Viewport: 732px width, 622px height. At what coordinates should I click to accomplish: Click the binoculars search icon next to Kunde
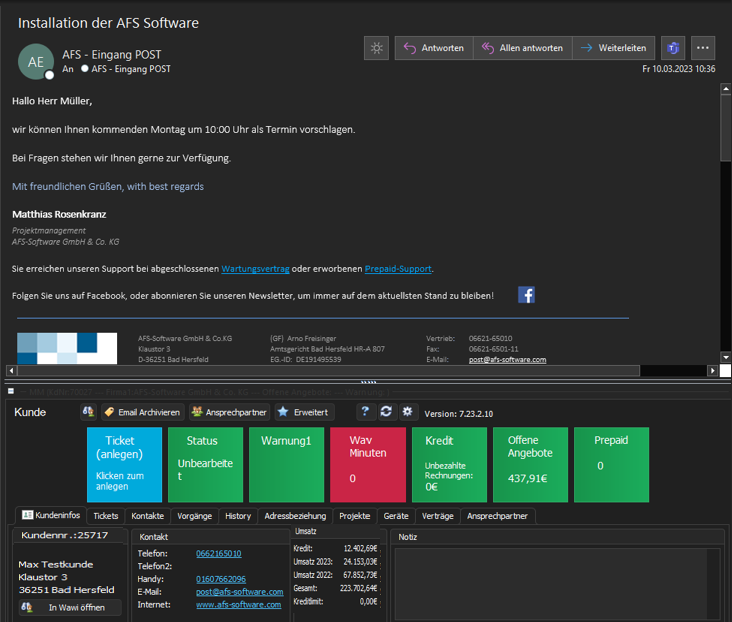(x=88, y=412)
